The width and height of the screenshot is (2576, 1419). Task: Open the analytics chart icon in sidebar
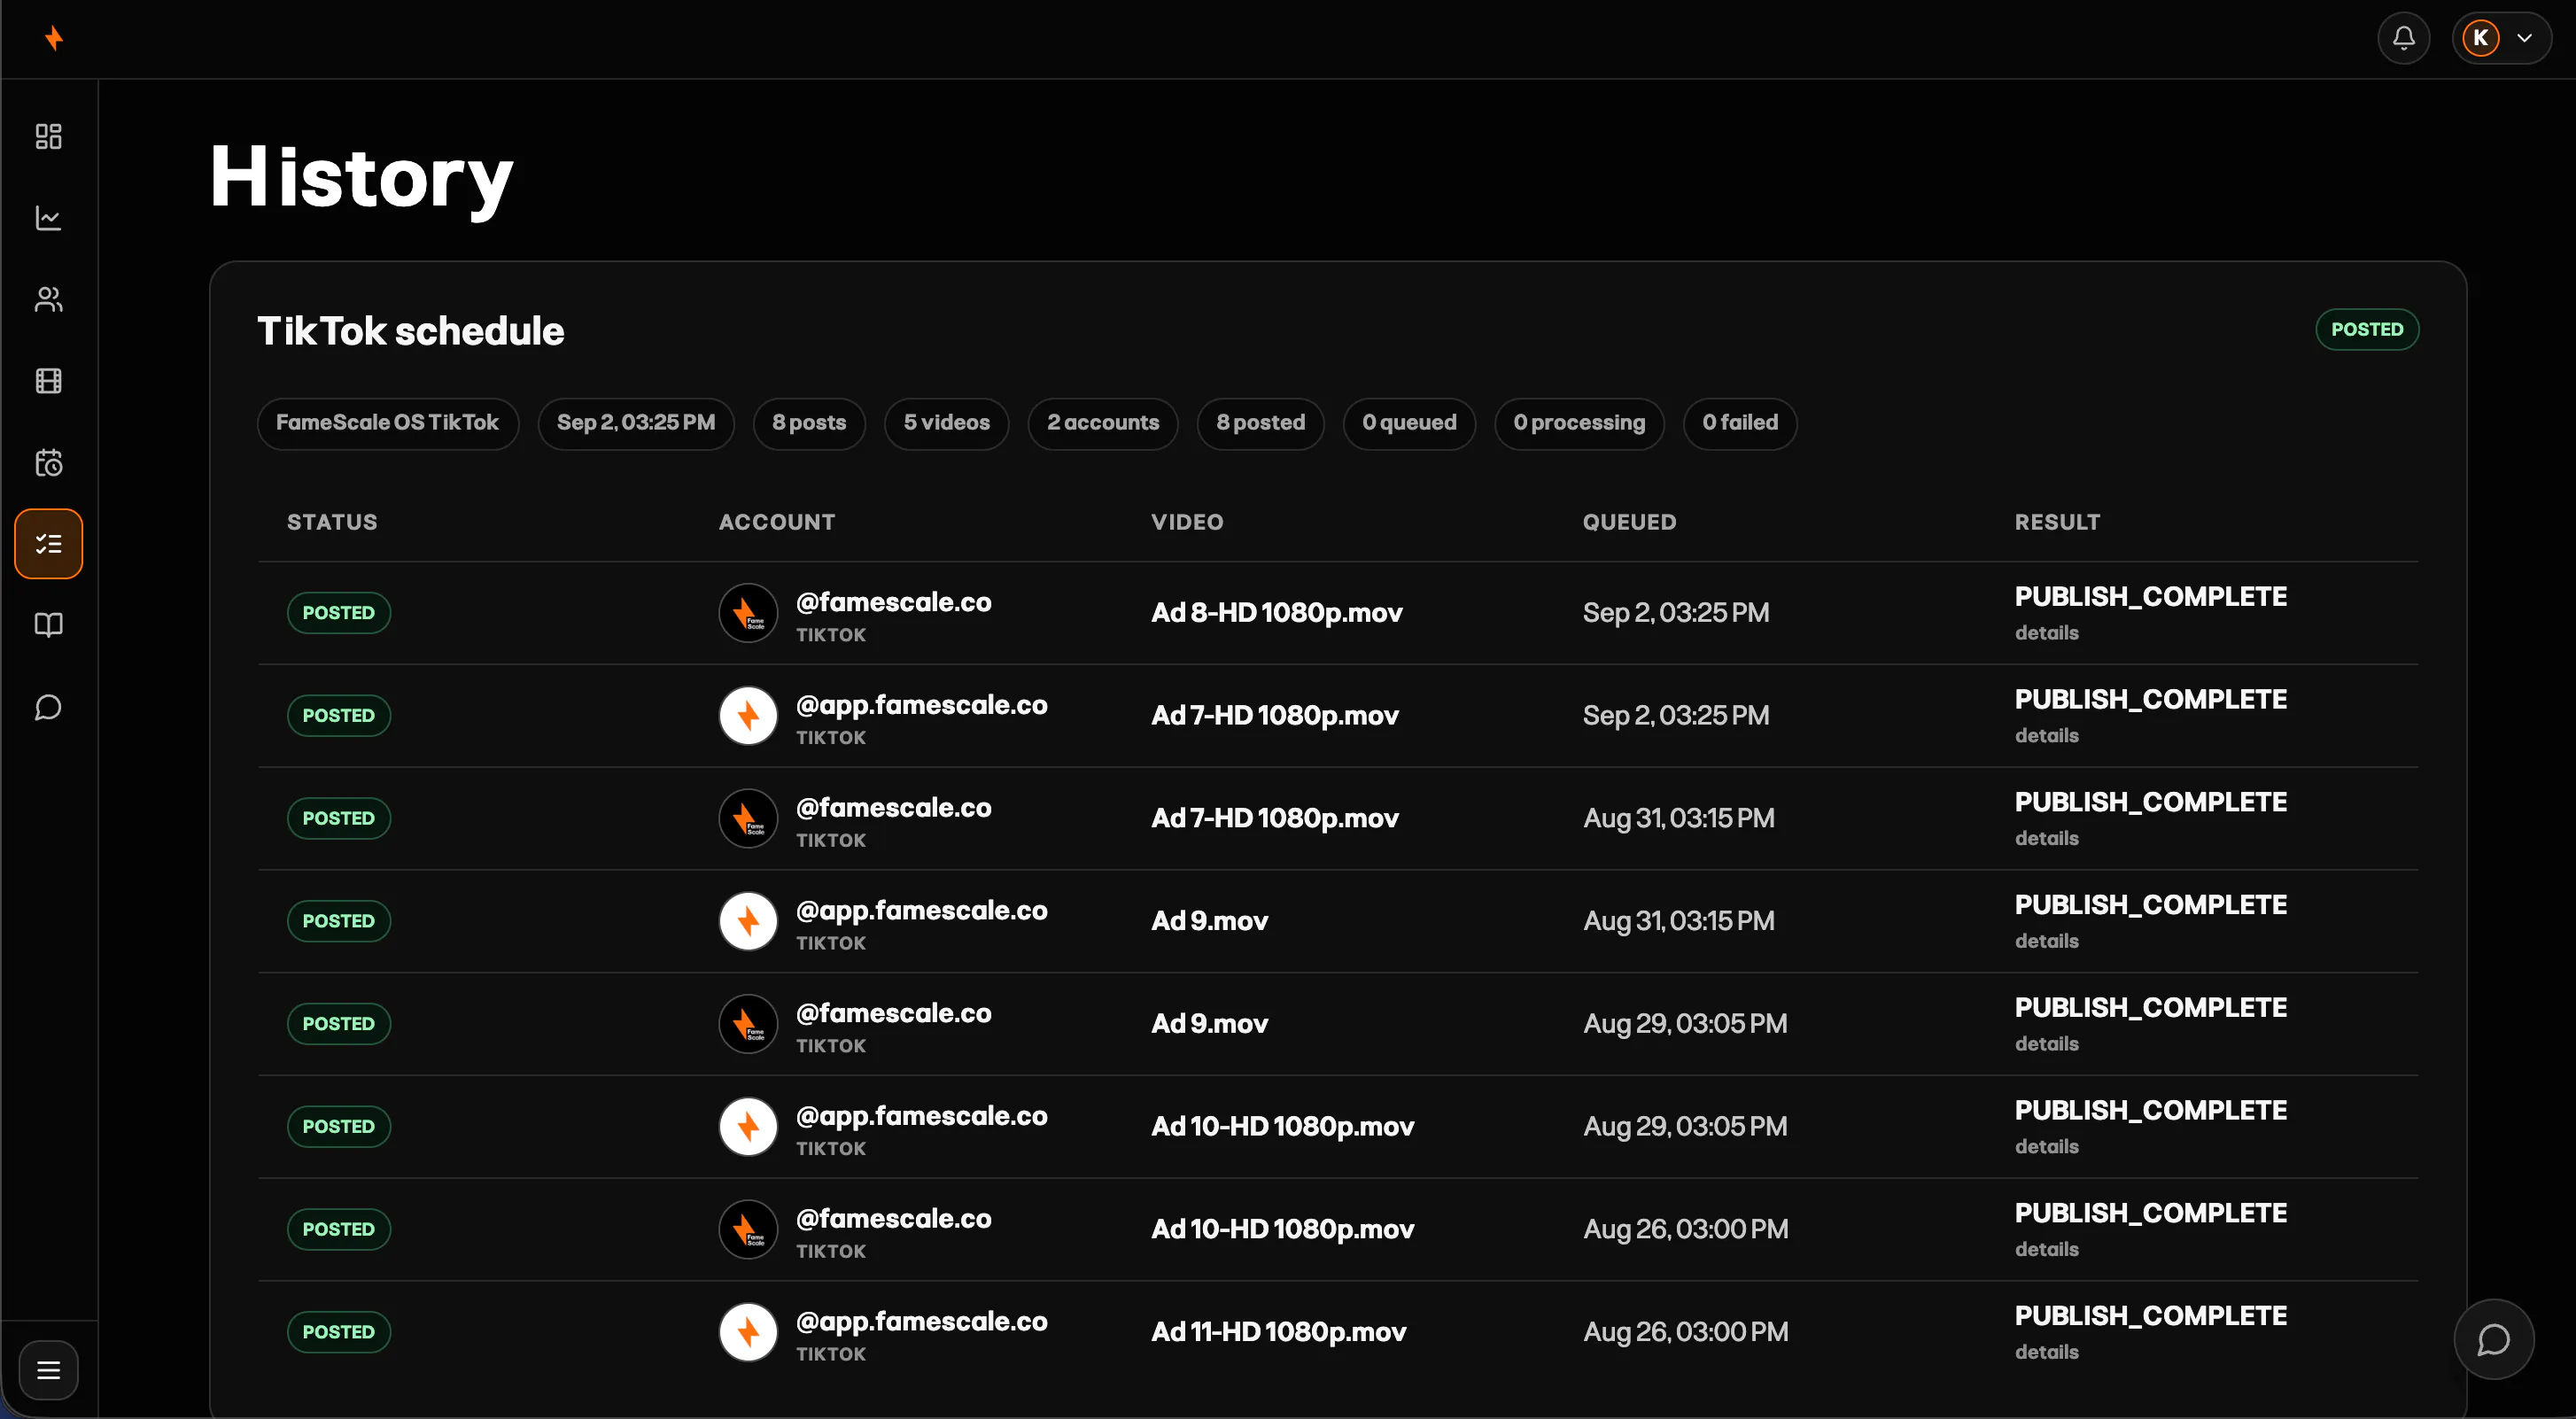click(48, 218)
